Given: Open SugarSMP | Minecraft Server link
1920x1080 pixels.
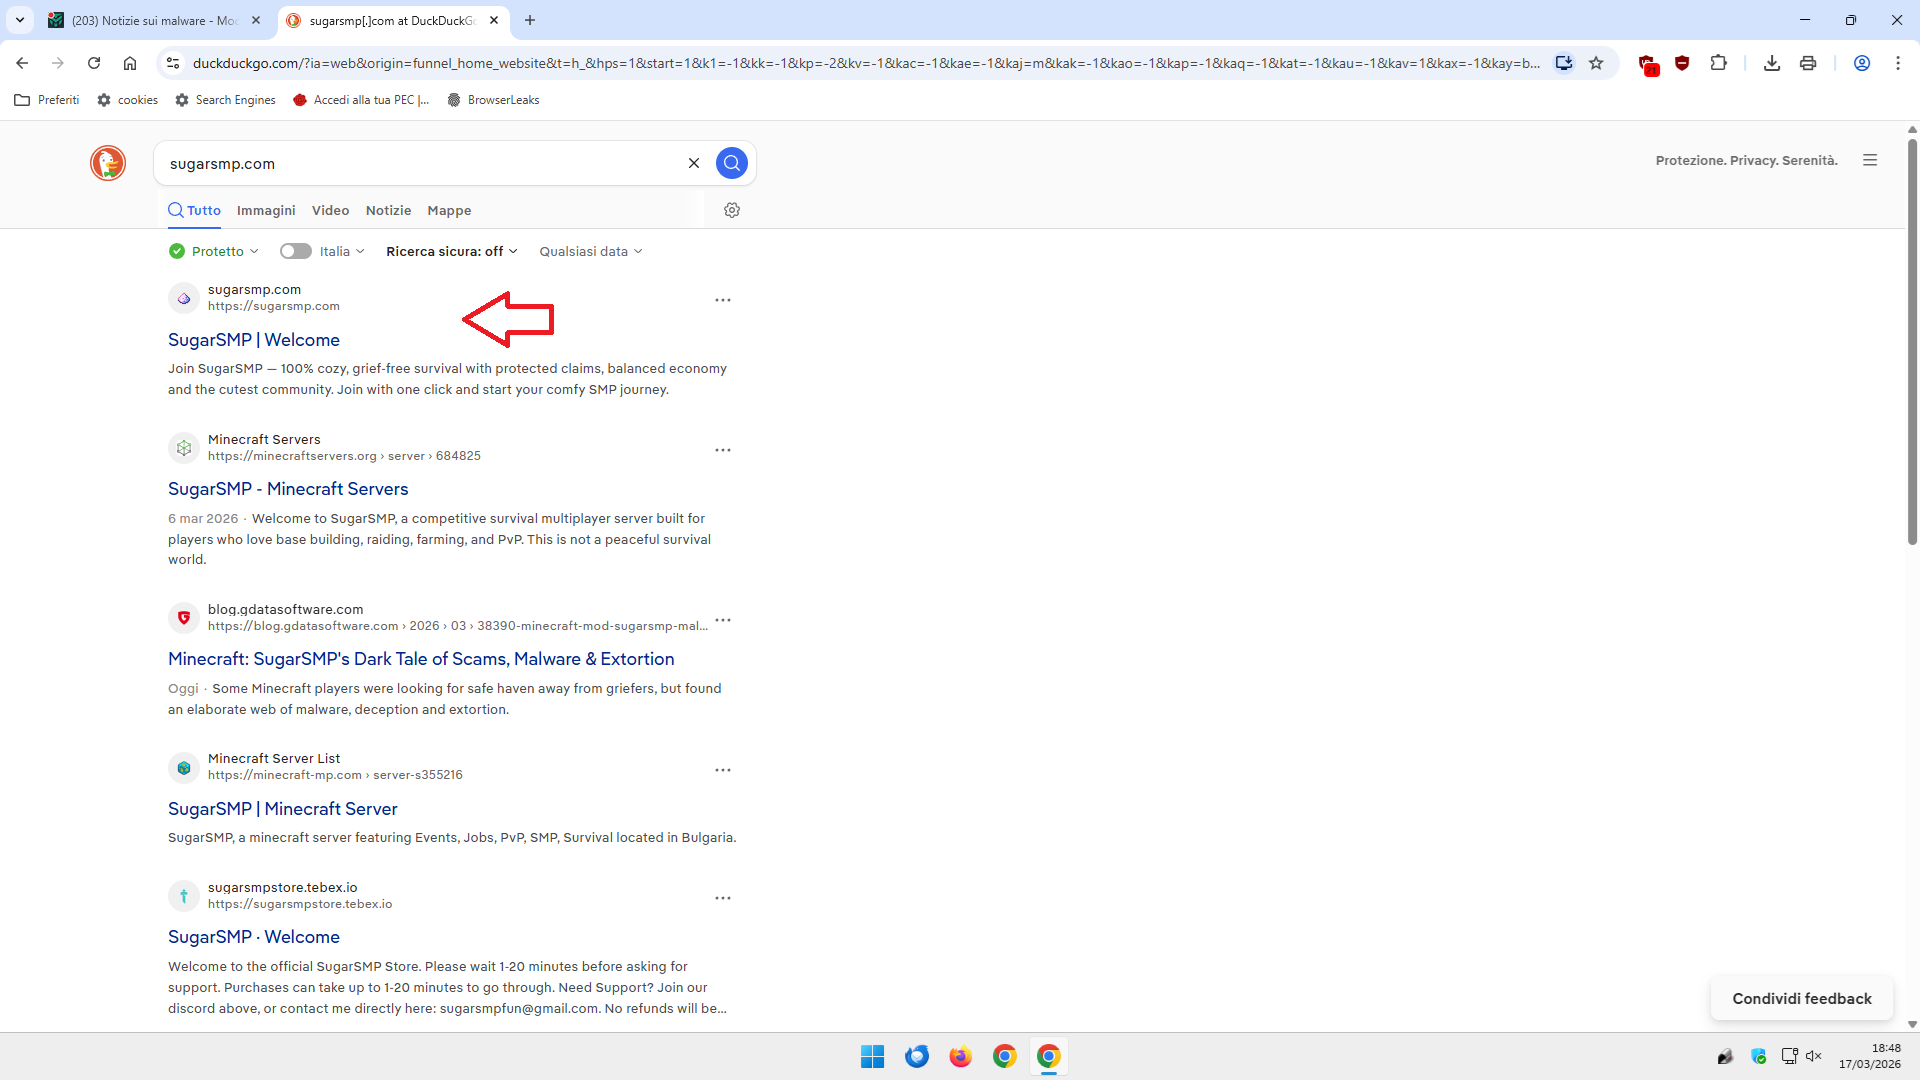Looking at the screenshot, I should point(283,809).
